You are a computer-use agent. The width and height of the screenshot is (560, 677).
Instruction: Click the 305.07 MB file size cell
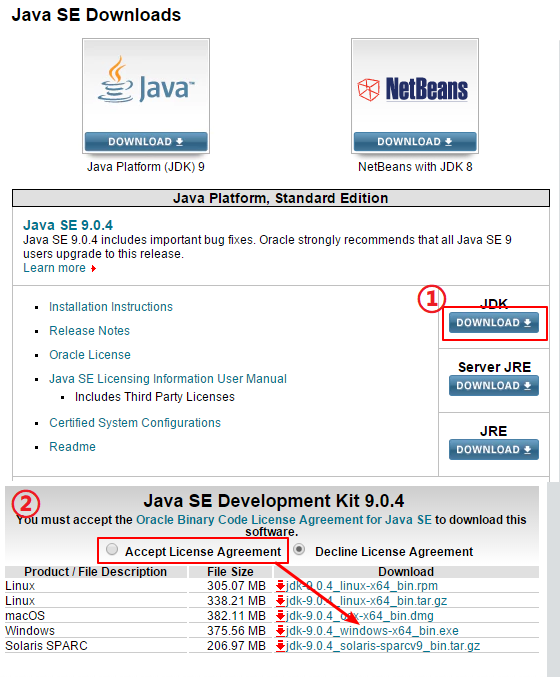tap(236, 586)
